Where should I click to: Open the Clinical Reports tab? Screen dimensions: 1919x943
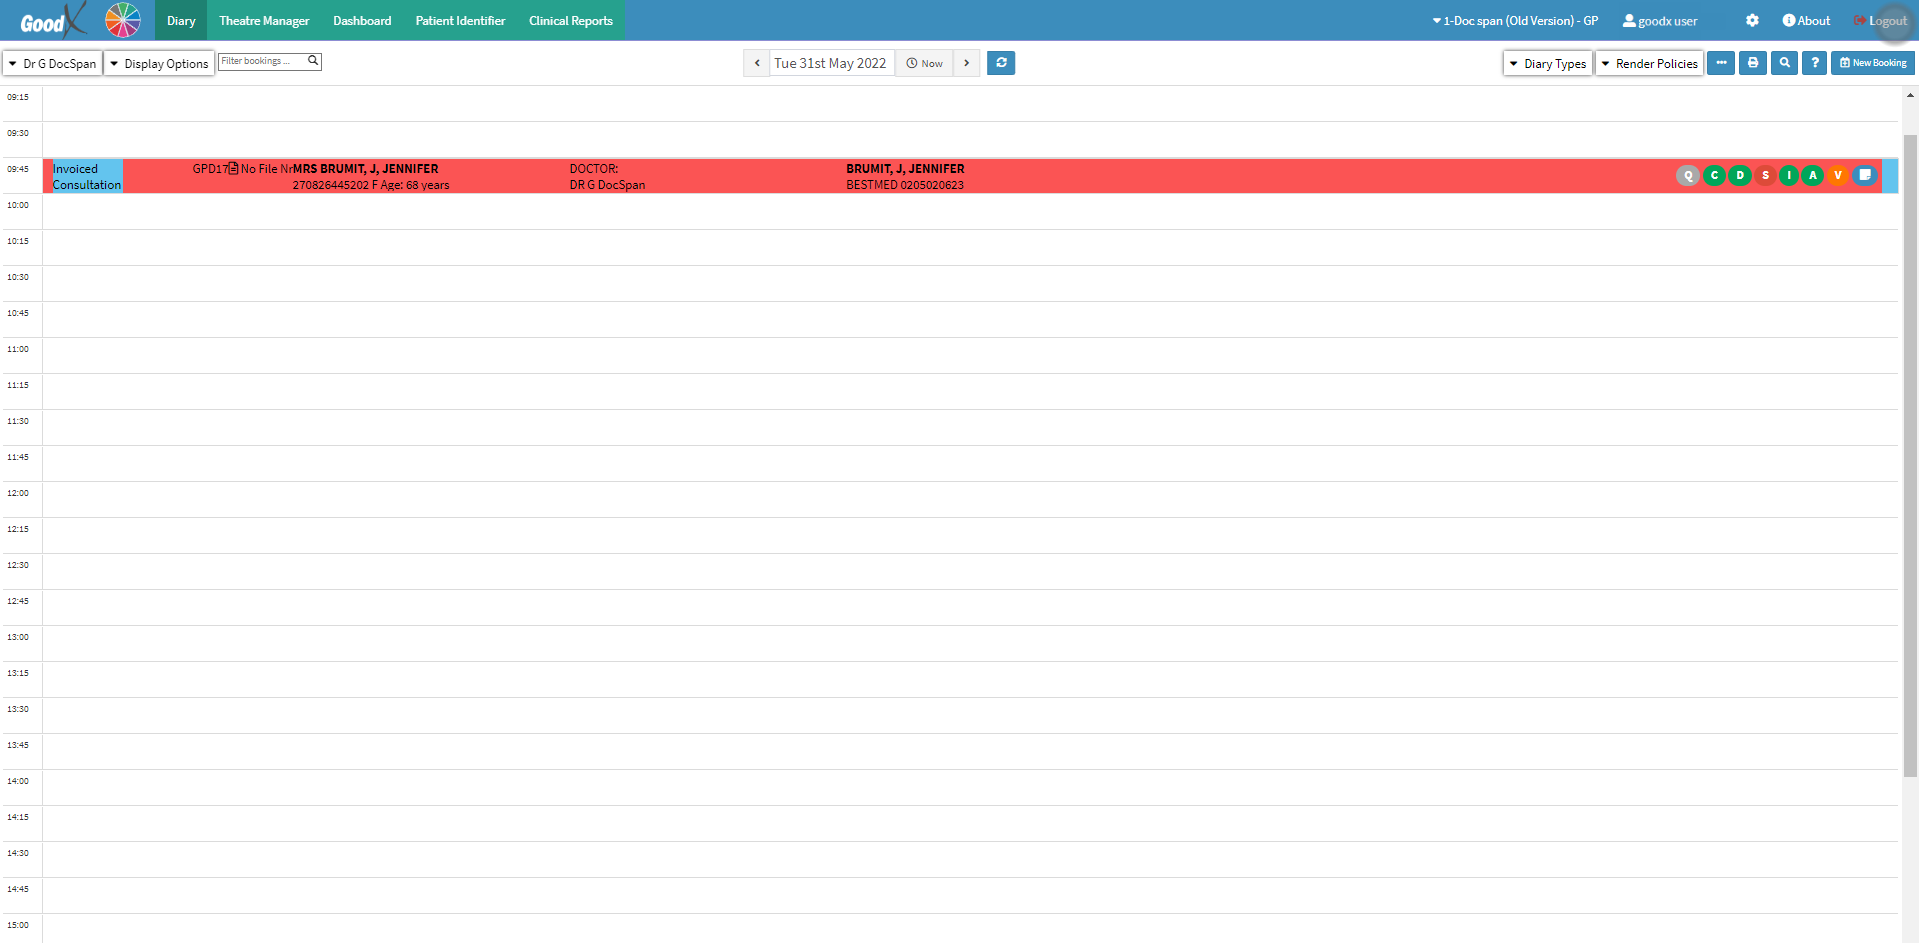[571, 20]
